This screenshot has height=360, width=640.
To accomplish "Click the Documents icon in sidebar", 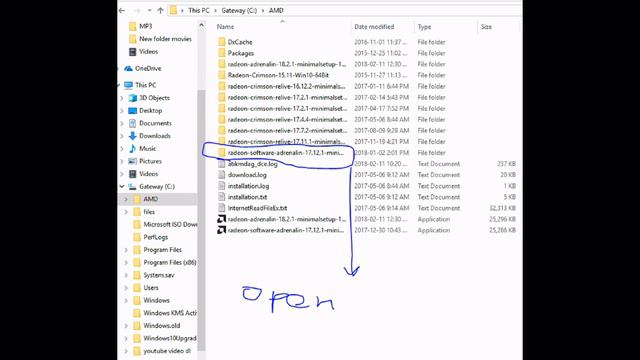I will pos(133,123).
